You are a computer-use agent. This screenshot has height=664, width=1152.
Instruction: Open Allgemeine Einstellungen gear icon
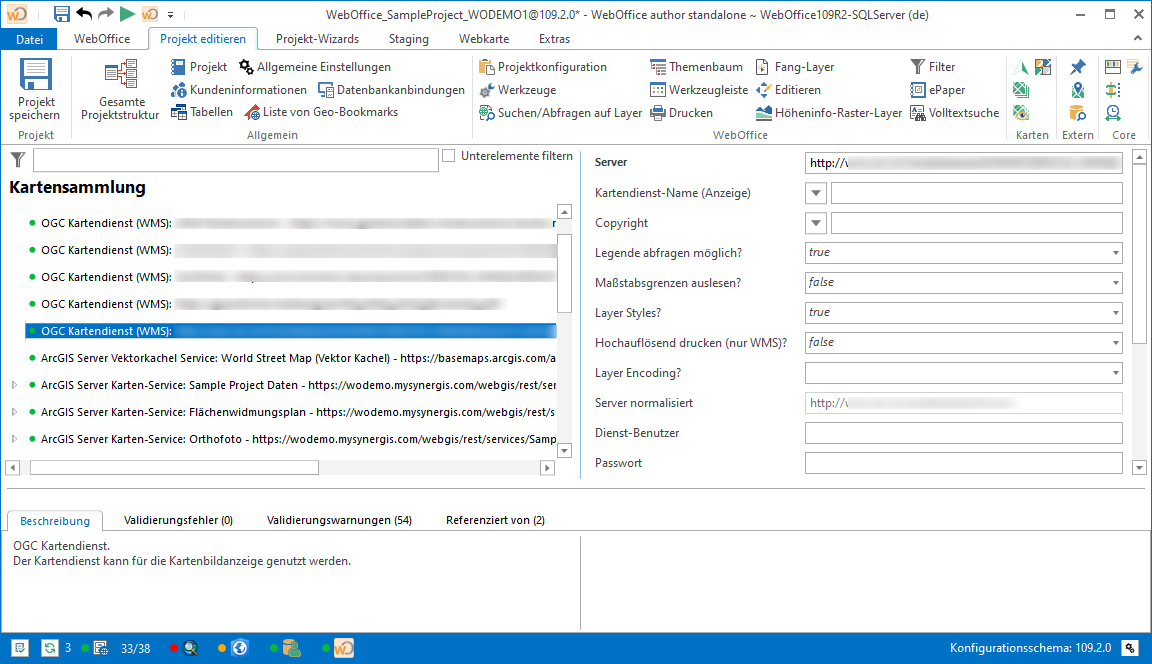[x=247, y=67]
